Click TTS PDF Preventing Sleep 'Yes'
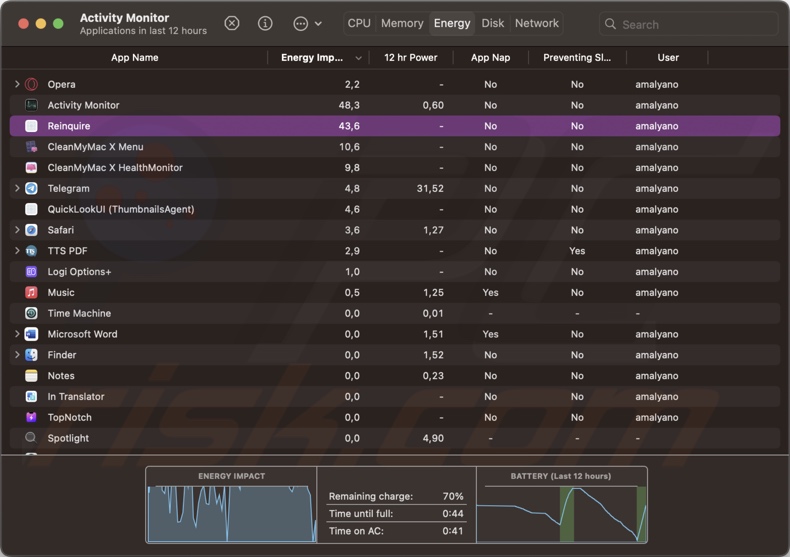 [x=577, y=251]
